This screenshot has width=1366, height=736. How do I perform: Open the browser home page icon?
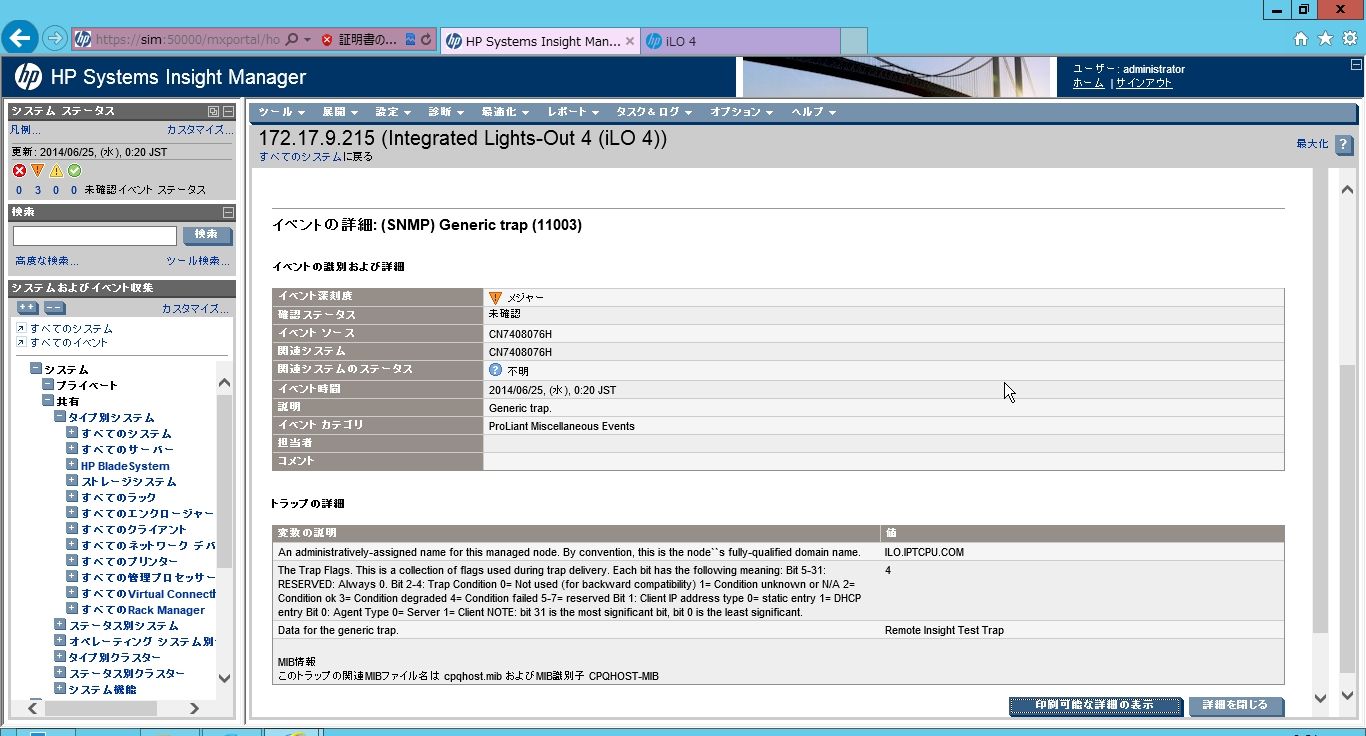(x=1301, y=39)
